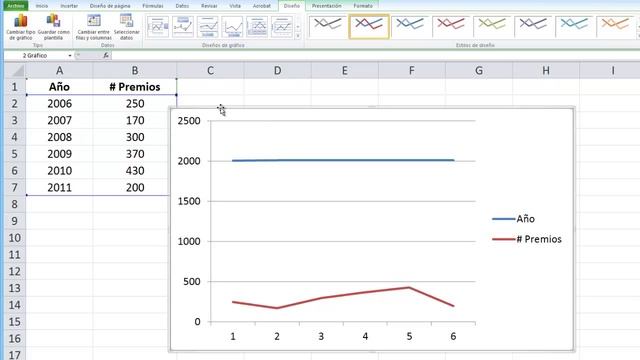Choose the fifth chart layout thumbnail
Viewport: 640px width, 360px height.
pyautogui.click(x=257, y=27)
